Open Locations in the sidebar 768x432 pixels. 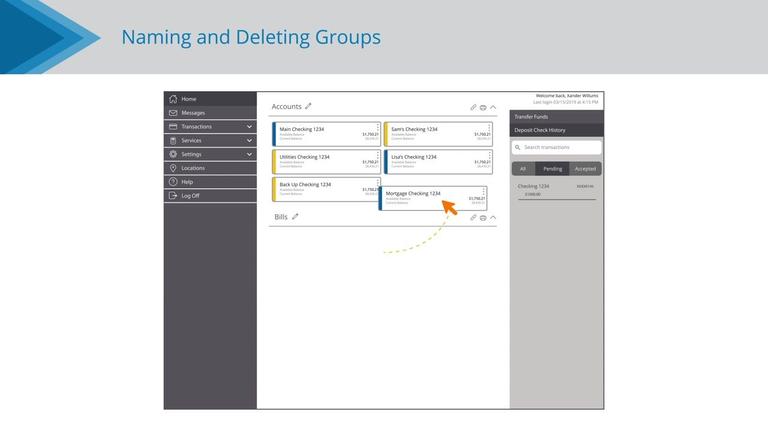(x=210, y=168)
